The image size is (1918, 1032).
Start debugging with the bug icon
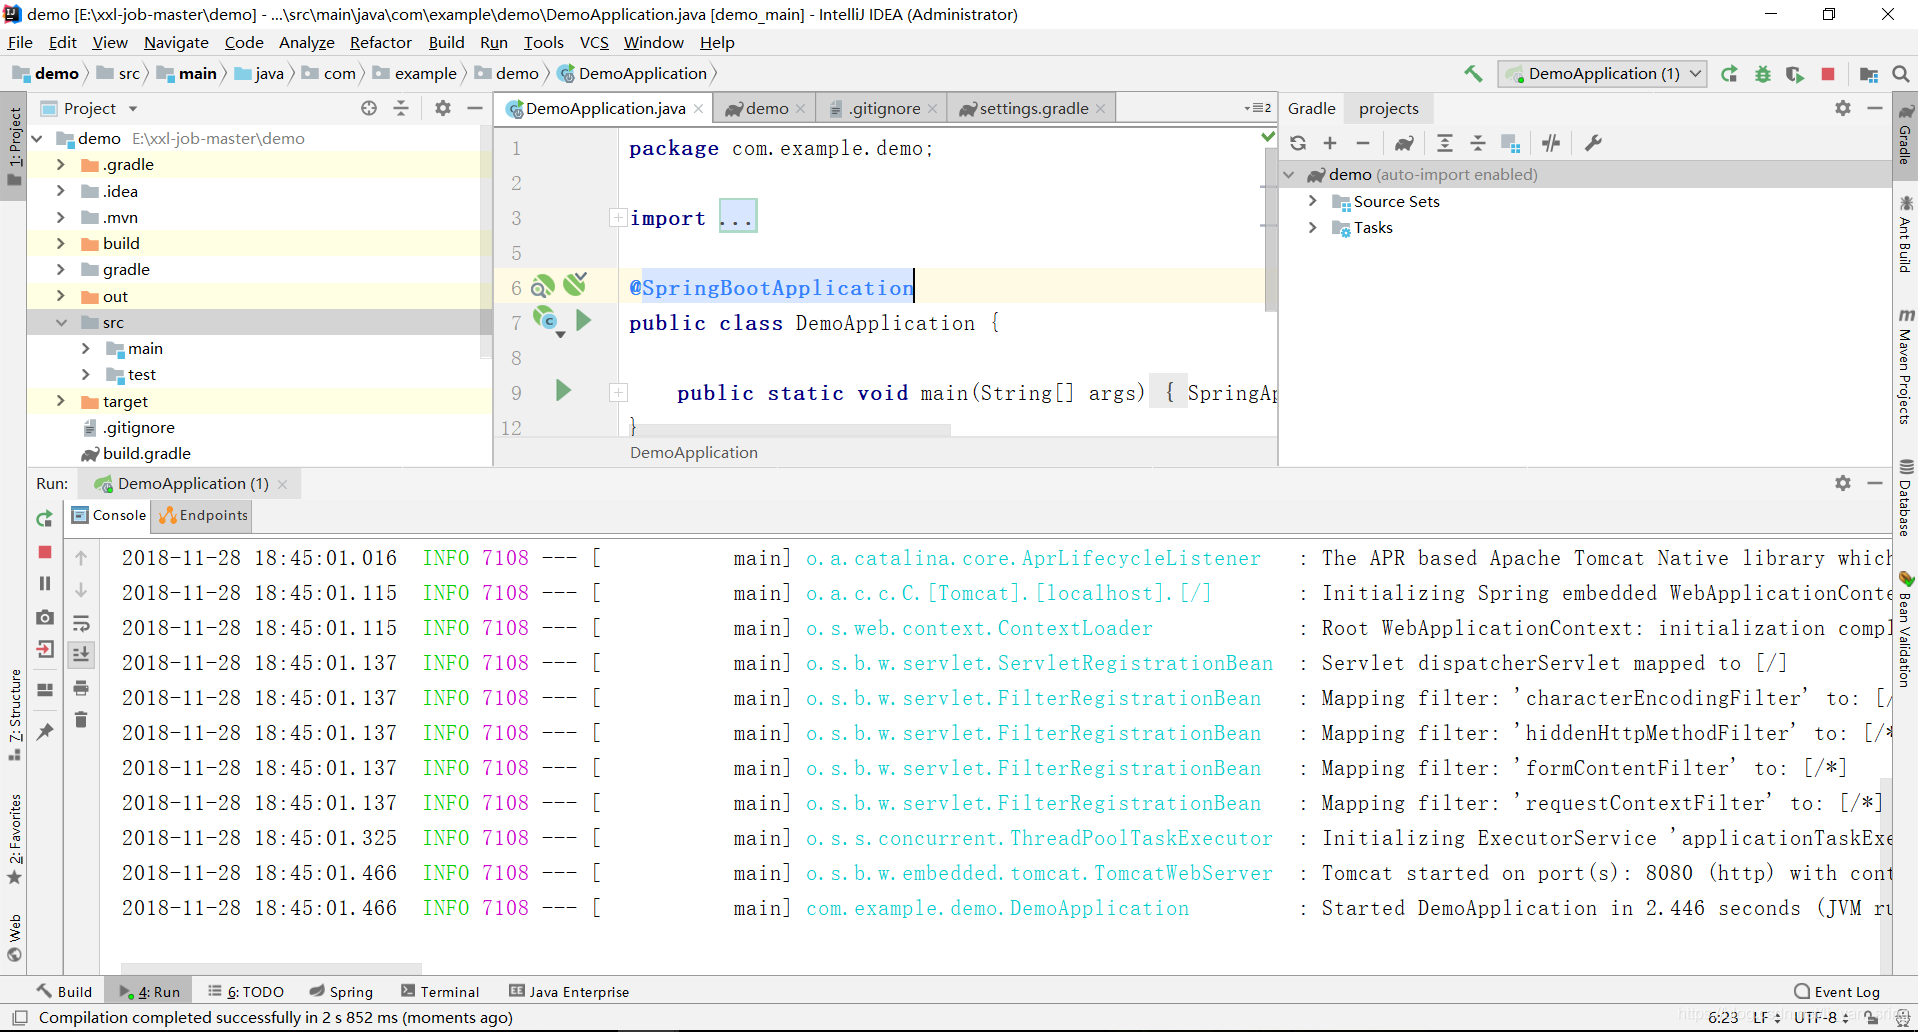click(x=1763, y=74)
